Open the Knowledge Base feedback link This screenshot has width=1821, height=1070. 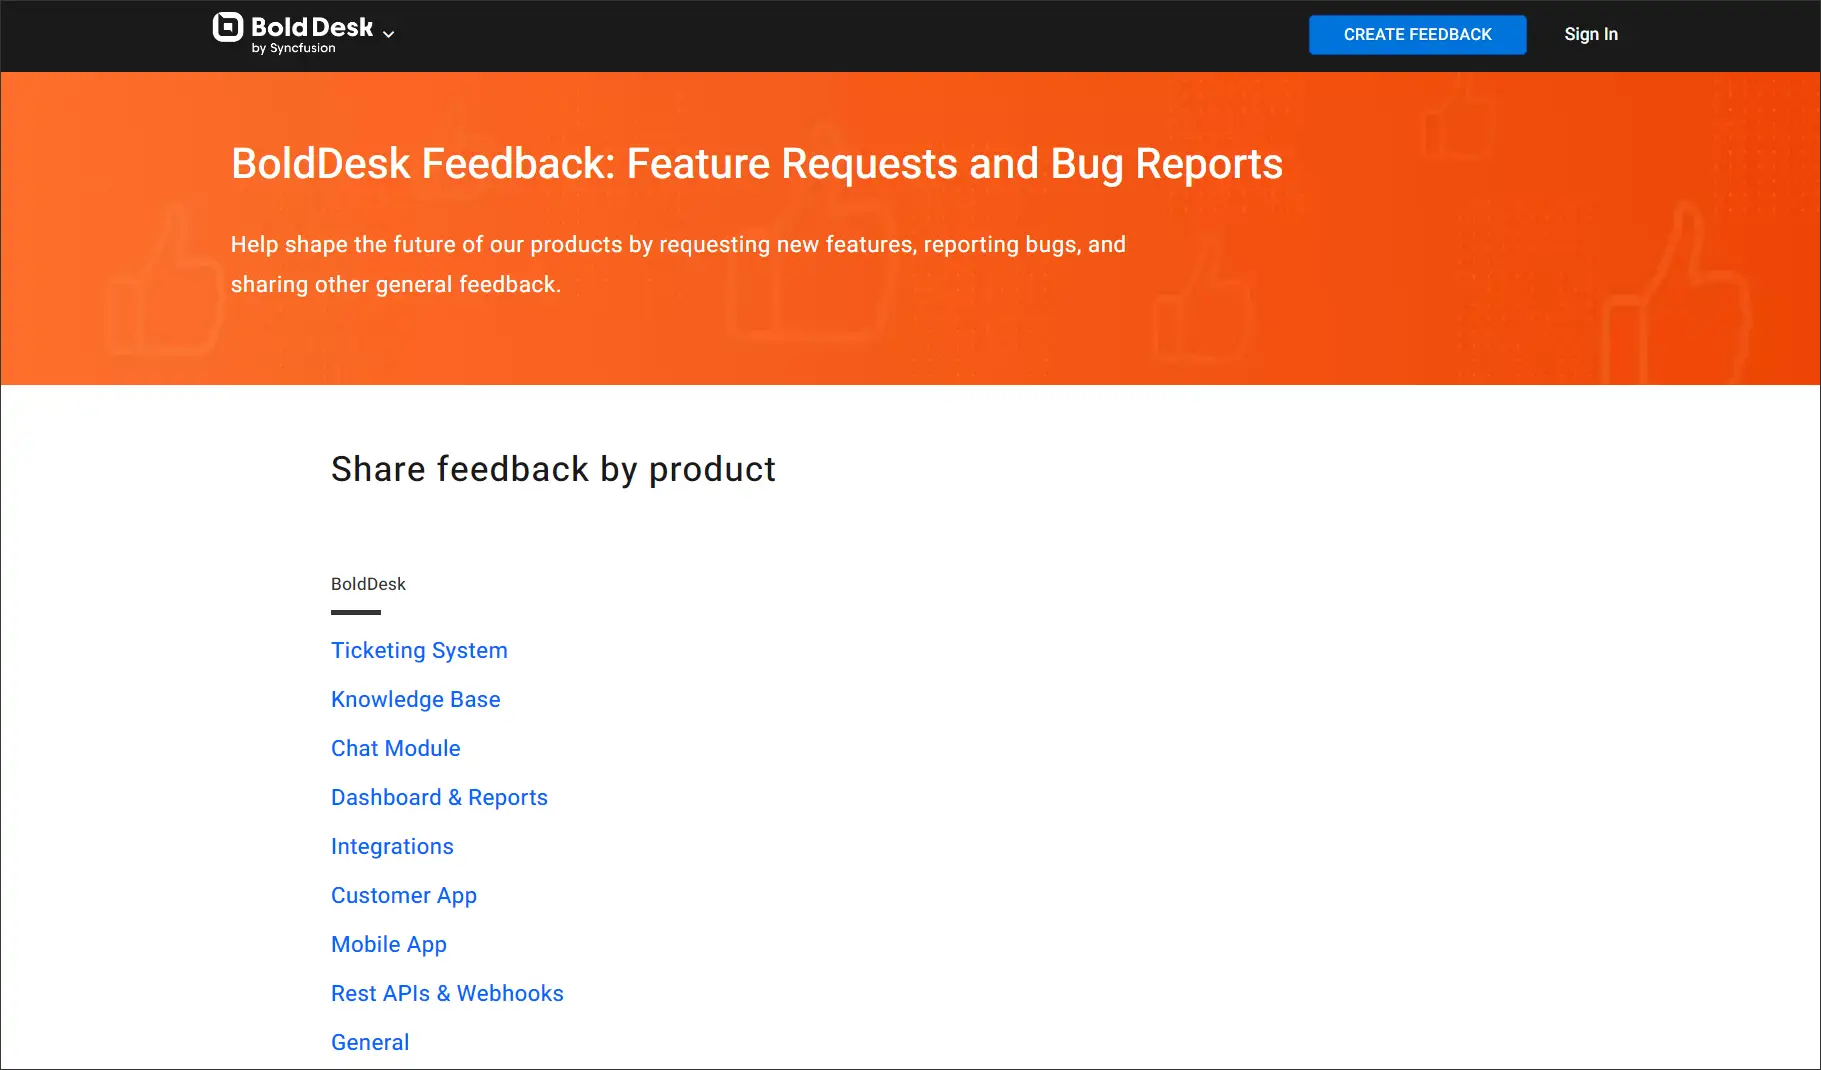coord(415,700)
